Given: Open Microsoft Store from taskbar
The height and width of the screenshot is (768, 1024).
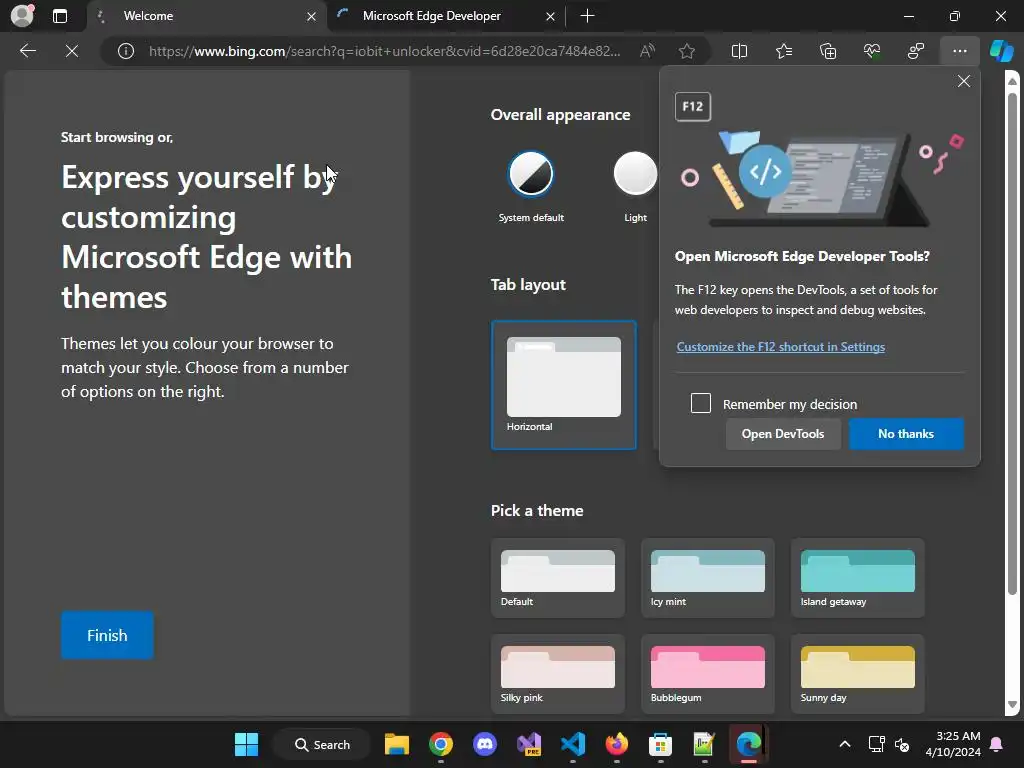Looking at the screenshot, I should [x=660, y=744].
